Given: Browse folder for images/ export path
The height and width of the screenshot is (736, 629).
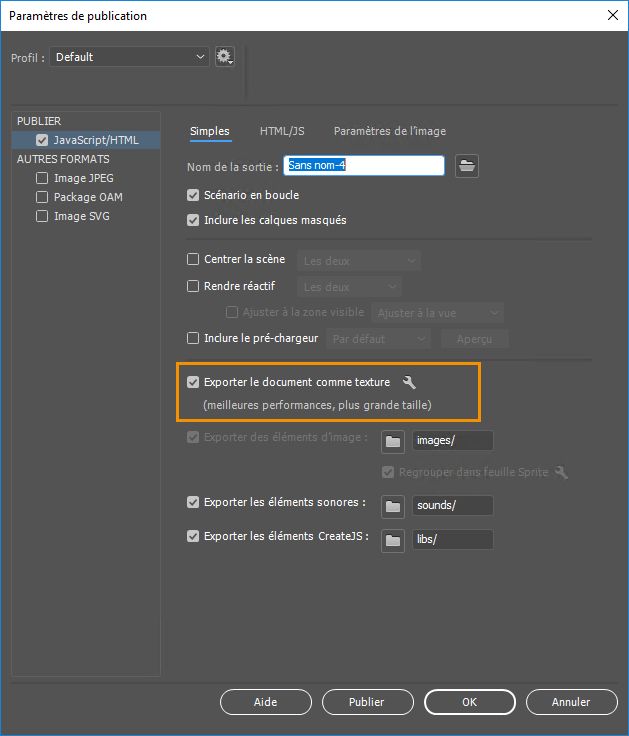Looking at the screenshot, I should pyautogui.click(x=393, y=441).
